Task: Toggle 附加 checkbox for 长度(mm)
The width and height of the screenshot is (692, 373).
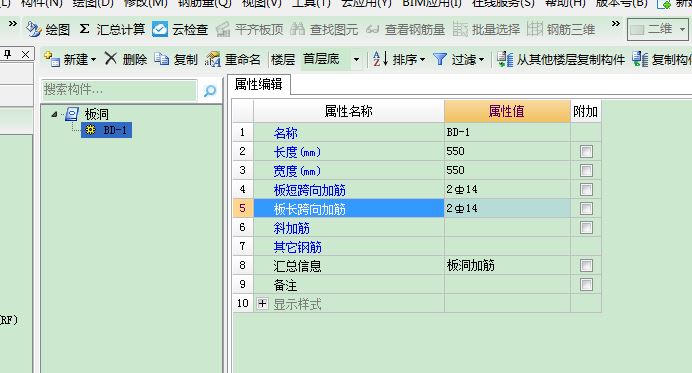Action: tap(586, 151)
